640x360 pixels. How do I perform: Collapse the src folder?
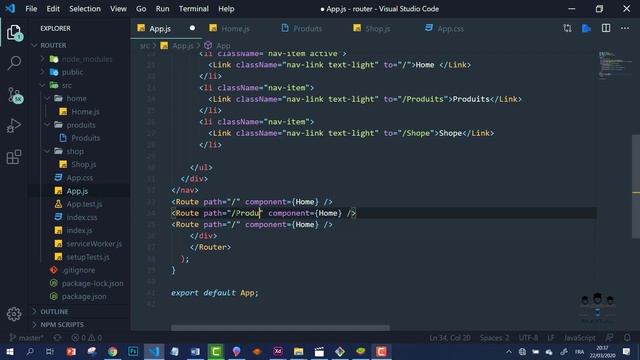(80, 85)
